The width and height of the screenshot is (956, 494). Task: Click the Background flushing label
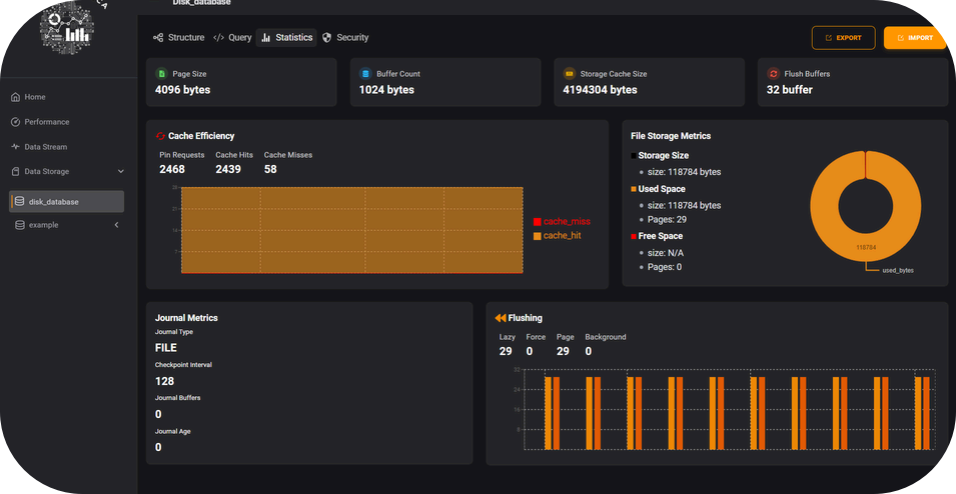click(x=605, y=337)
